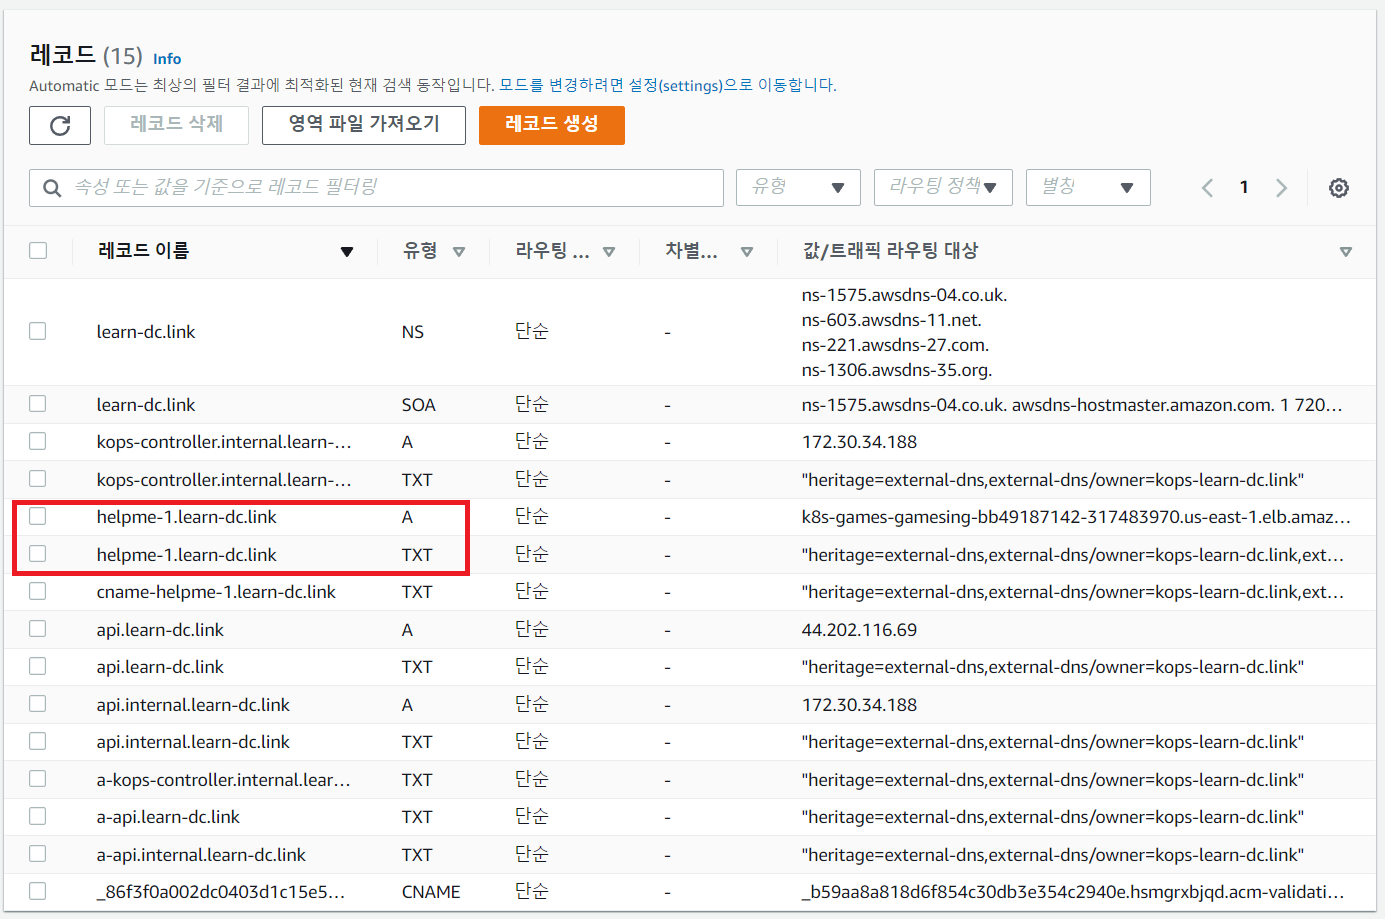
Task: Click the refresh records icon button
Action: pos(60,125)
